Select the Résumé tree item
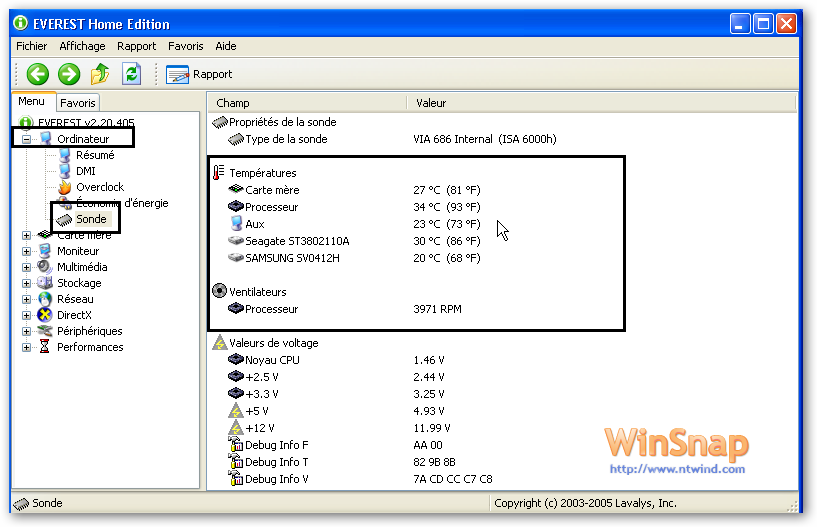 (x=95, y=155)
